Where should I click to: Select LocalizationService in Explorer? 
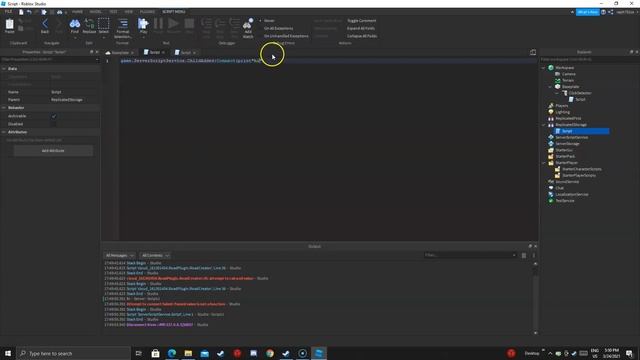coord(571,194)
